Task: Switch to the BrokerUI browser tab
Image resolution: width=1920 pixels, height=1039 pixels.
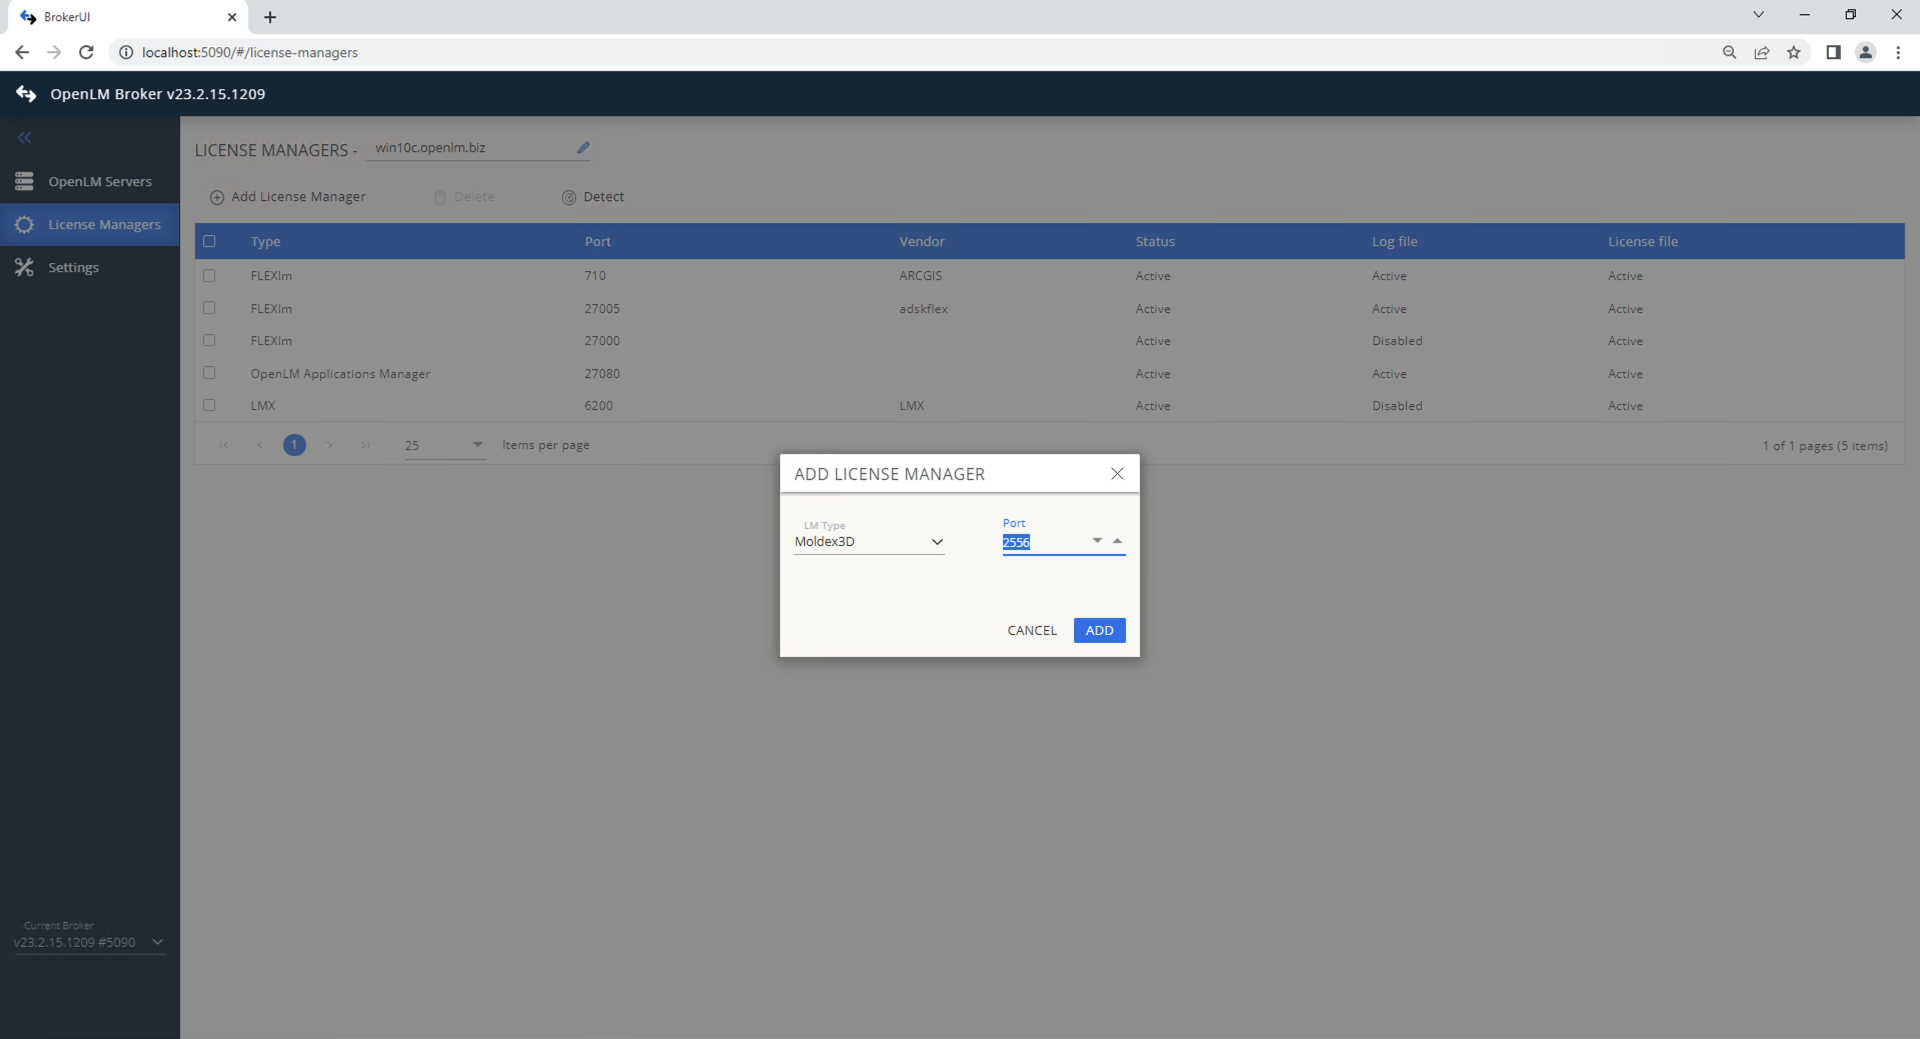Action: click(x=120, y=17)
